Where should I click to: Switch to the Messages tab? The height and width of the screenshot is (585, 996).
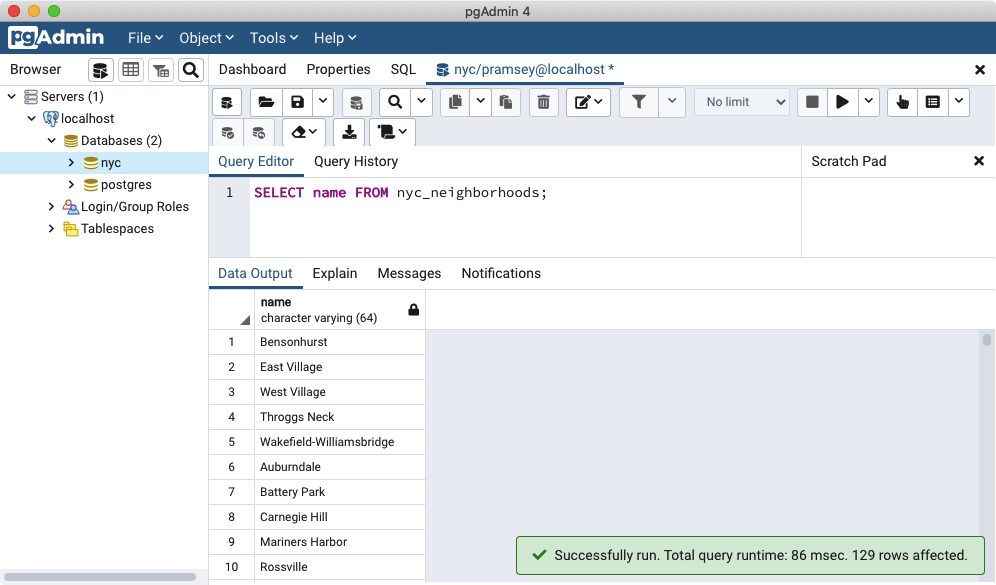coord(409,273)
